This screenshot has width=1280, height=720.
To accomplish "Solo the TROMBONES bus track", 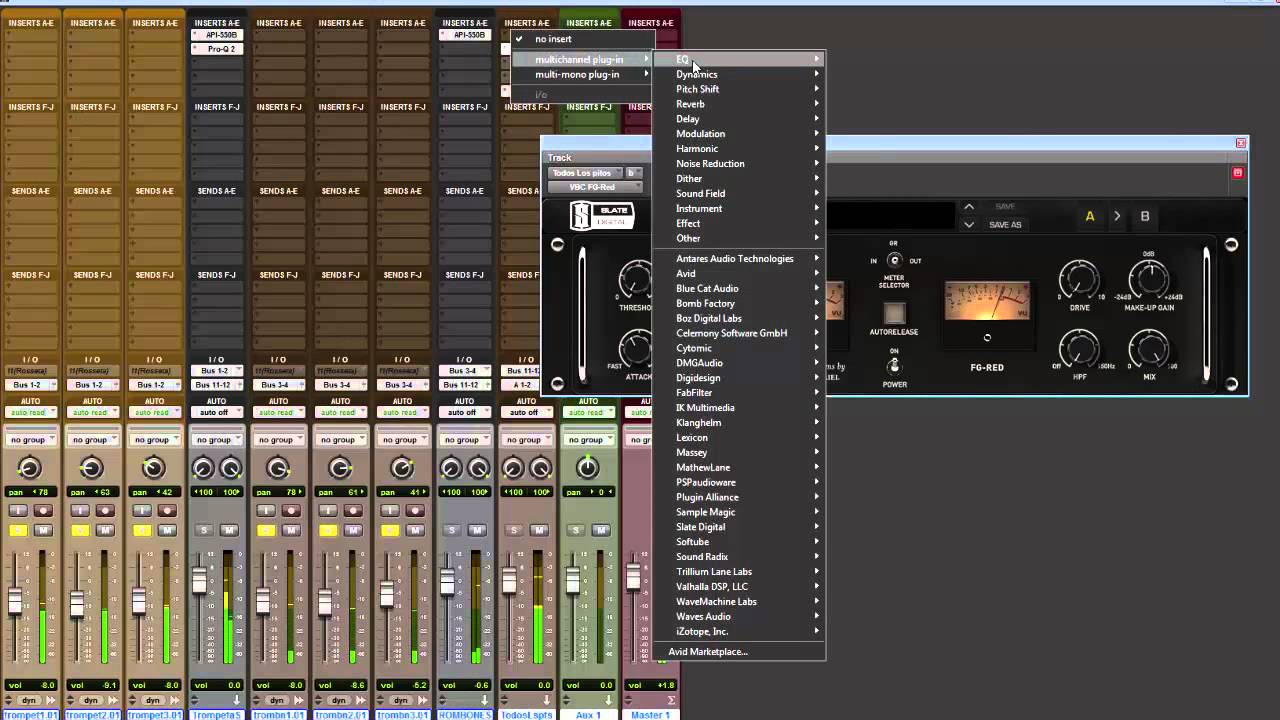I will point(452,530).
